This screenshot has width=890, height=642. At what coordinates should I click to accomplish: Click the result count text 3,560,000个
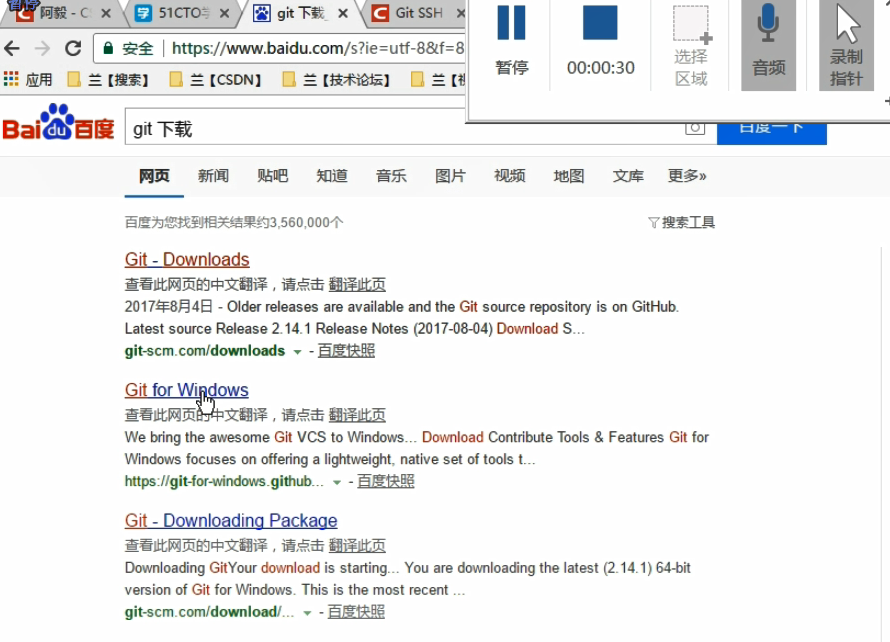[307, 223]
